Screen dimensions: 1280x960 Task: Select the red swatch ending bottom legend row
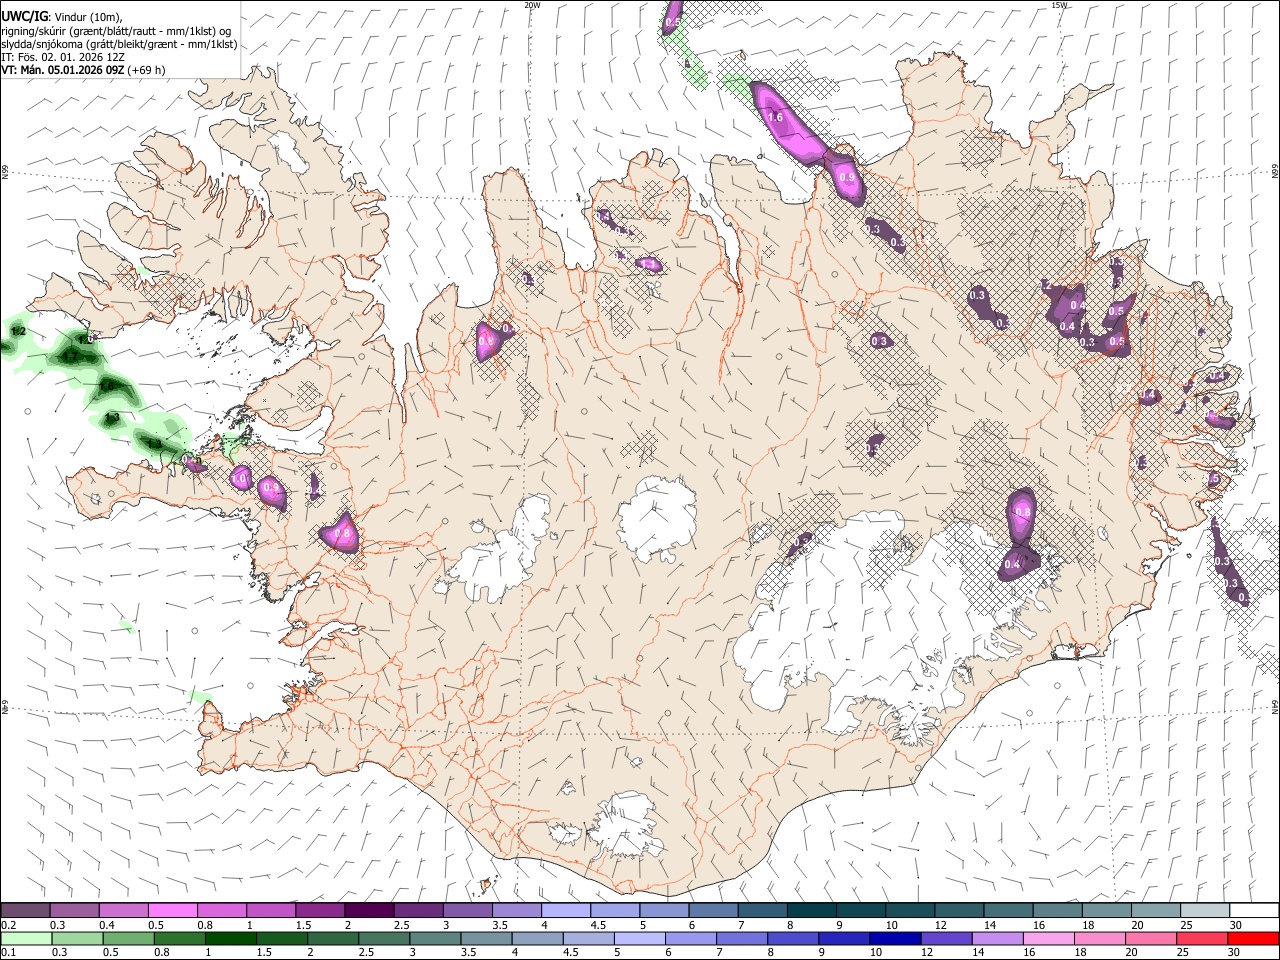[1253, 939]
